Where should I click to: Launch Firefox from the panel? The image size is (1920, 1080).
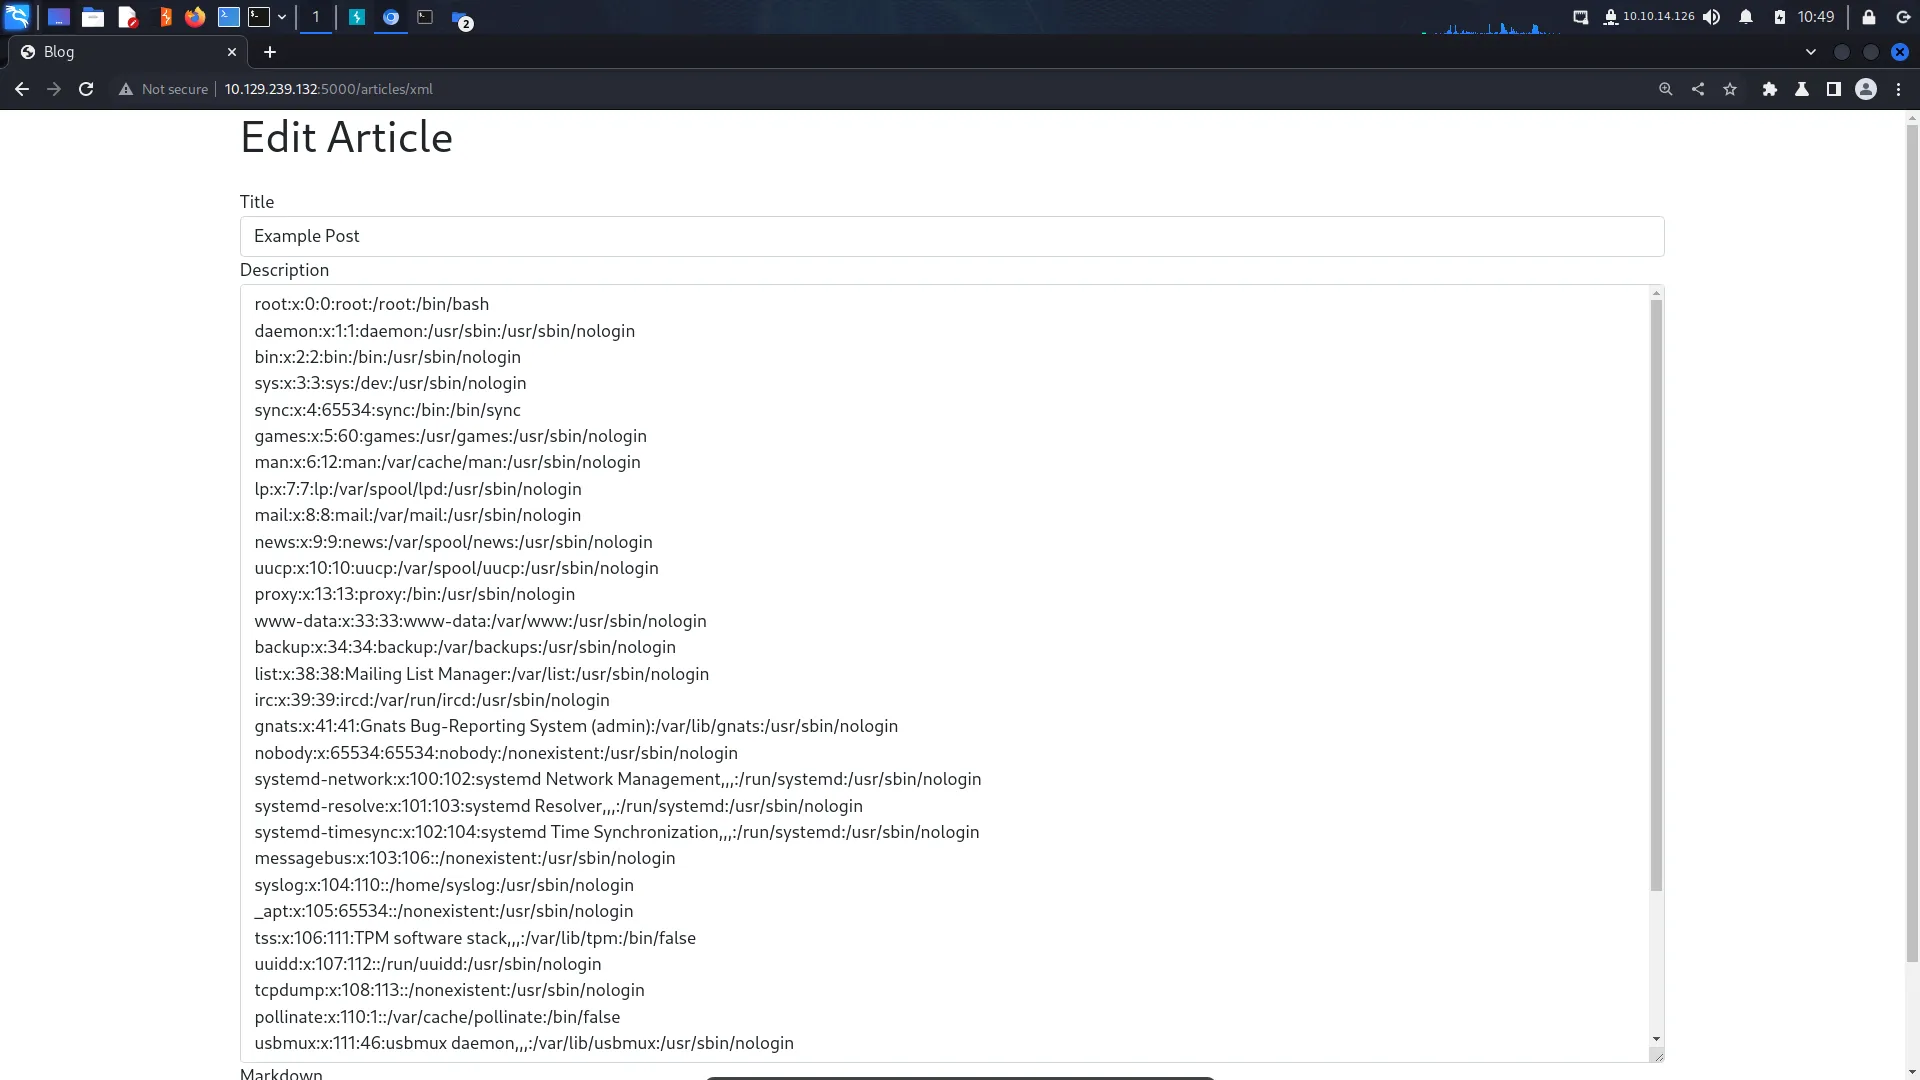195,17
